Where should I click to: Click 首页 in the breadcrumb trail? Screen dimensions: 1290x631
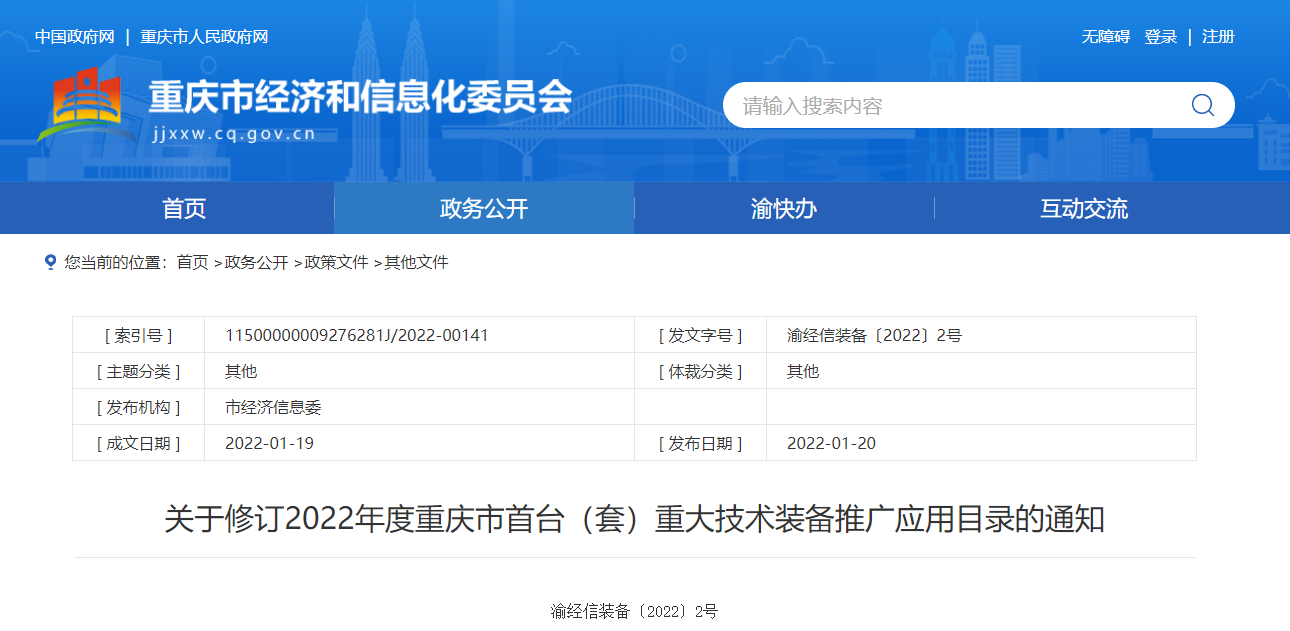[193, 262]
